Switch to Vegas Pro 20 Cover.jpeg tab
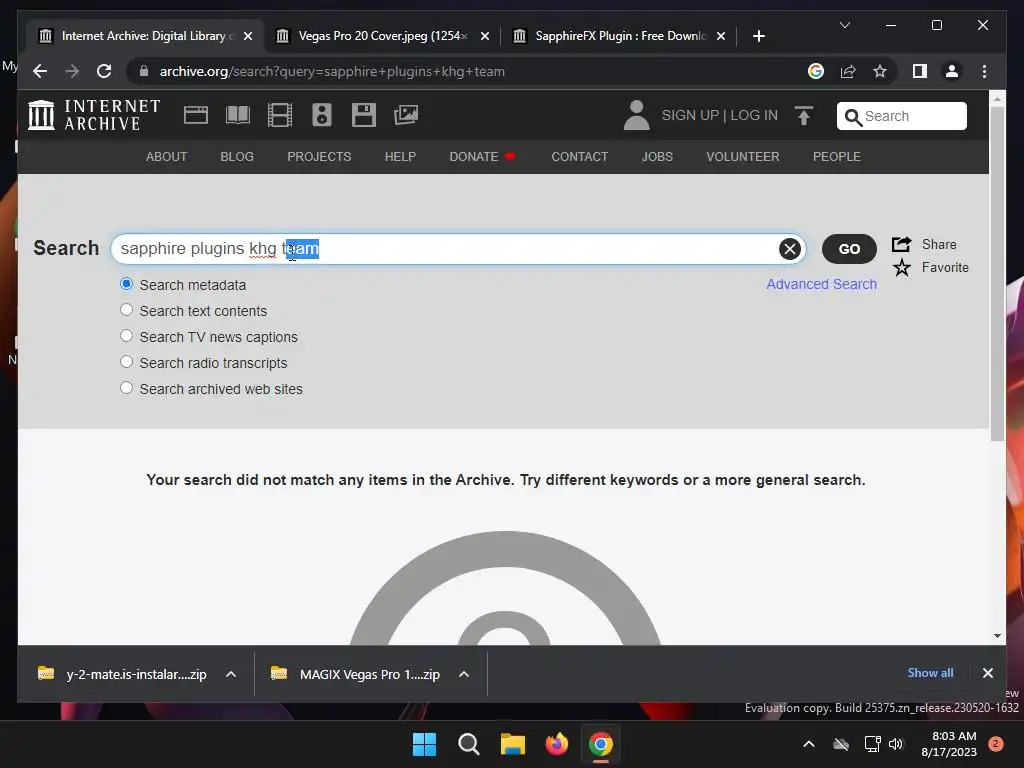This screenshot has height=768, width=1024. [x=382, y=36]
